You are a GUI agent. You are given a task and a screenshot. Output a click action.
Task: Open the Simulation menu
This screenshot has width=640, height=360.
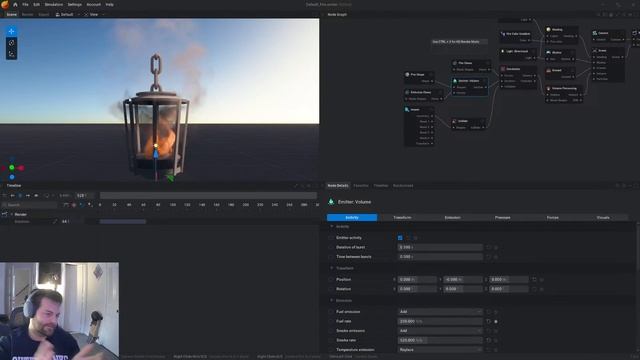[x=54, y=4]
